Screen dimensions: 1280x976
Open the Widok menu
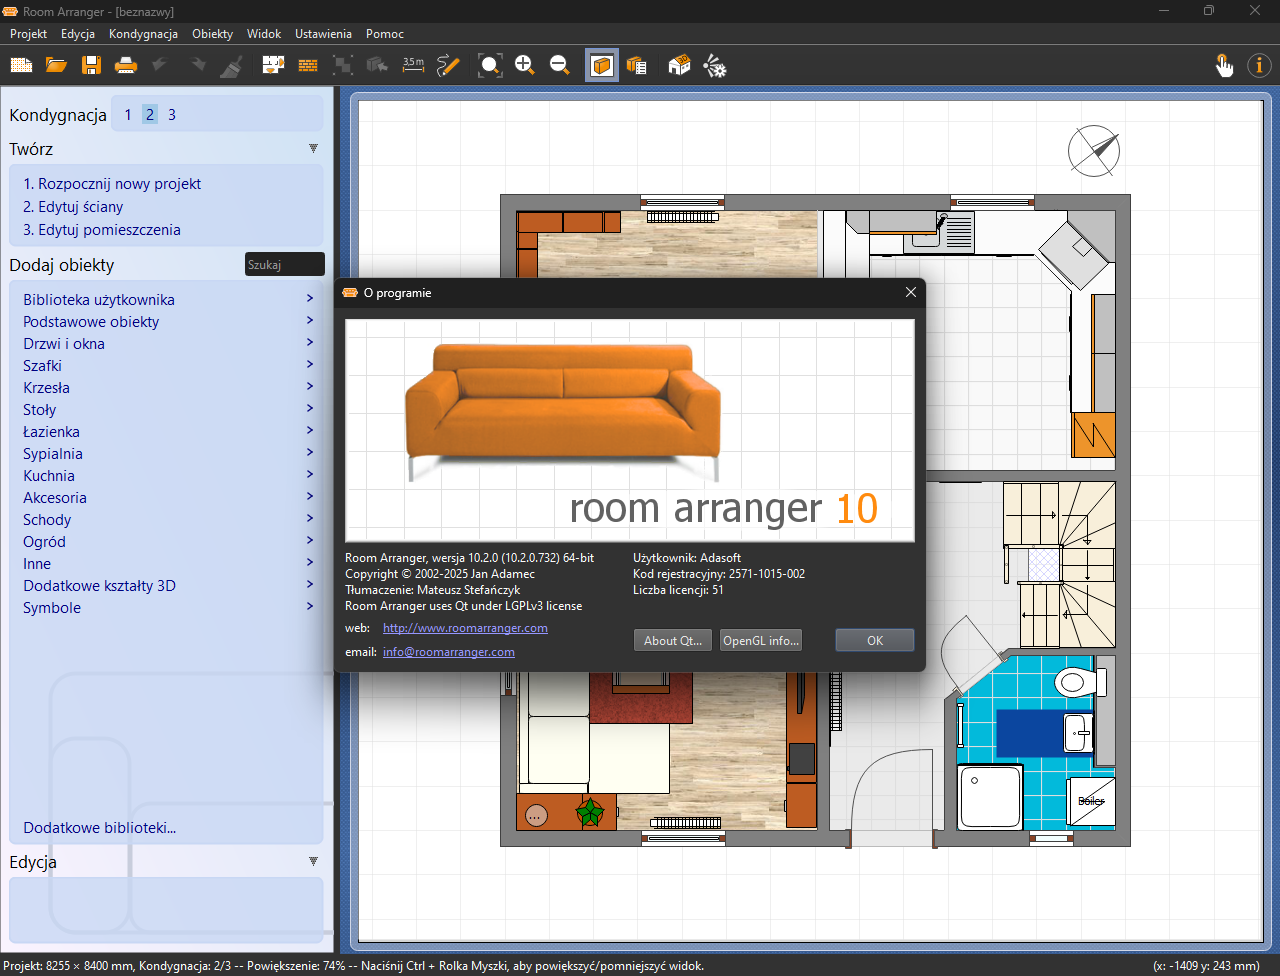coord(264,34)
